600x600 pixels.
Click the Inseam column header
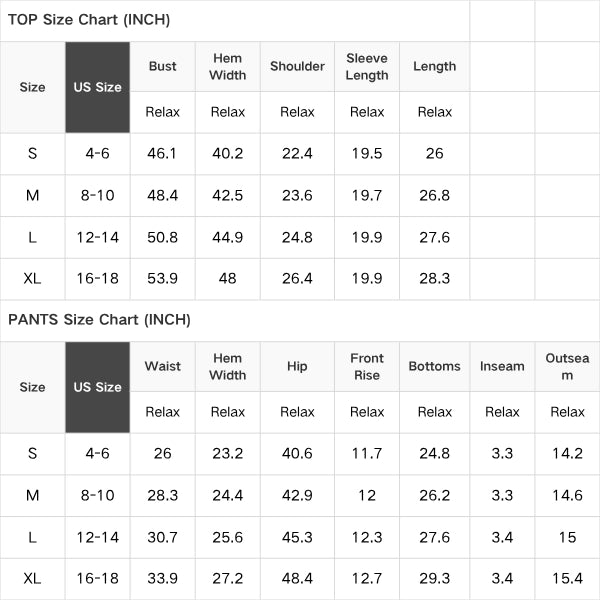502,366
